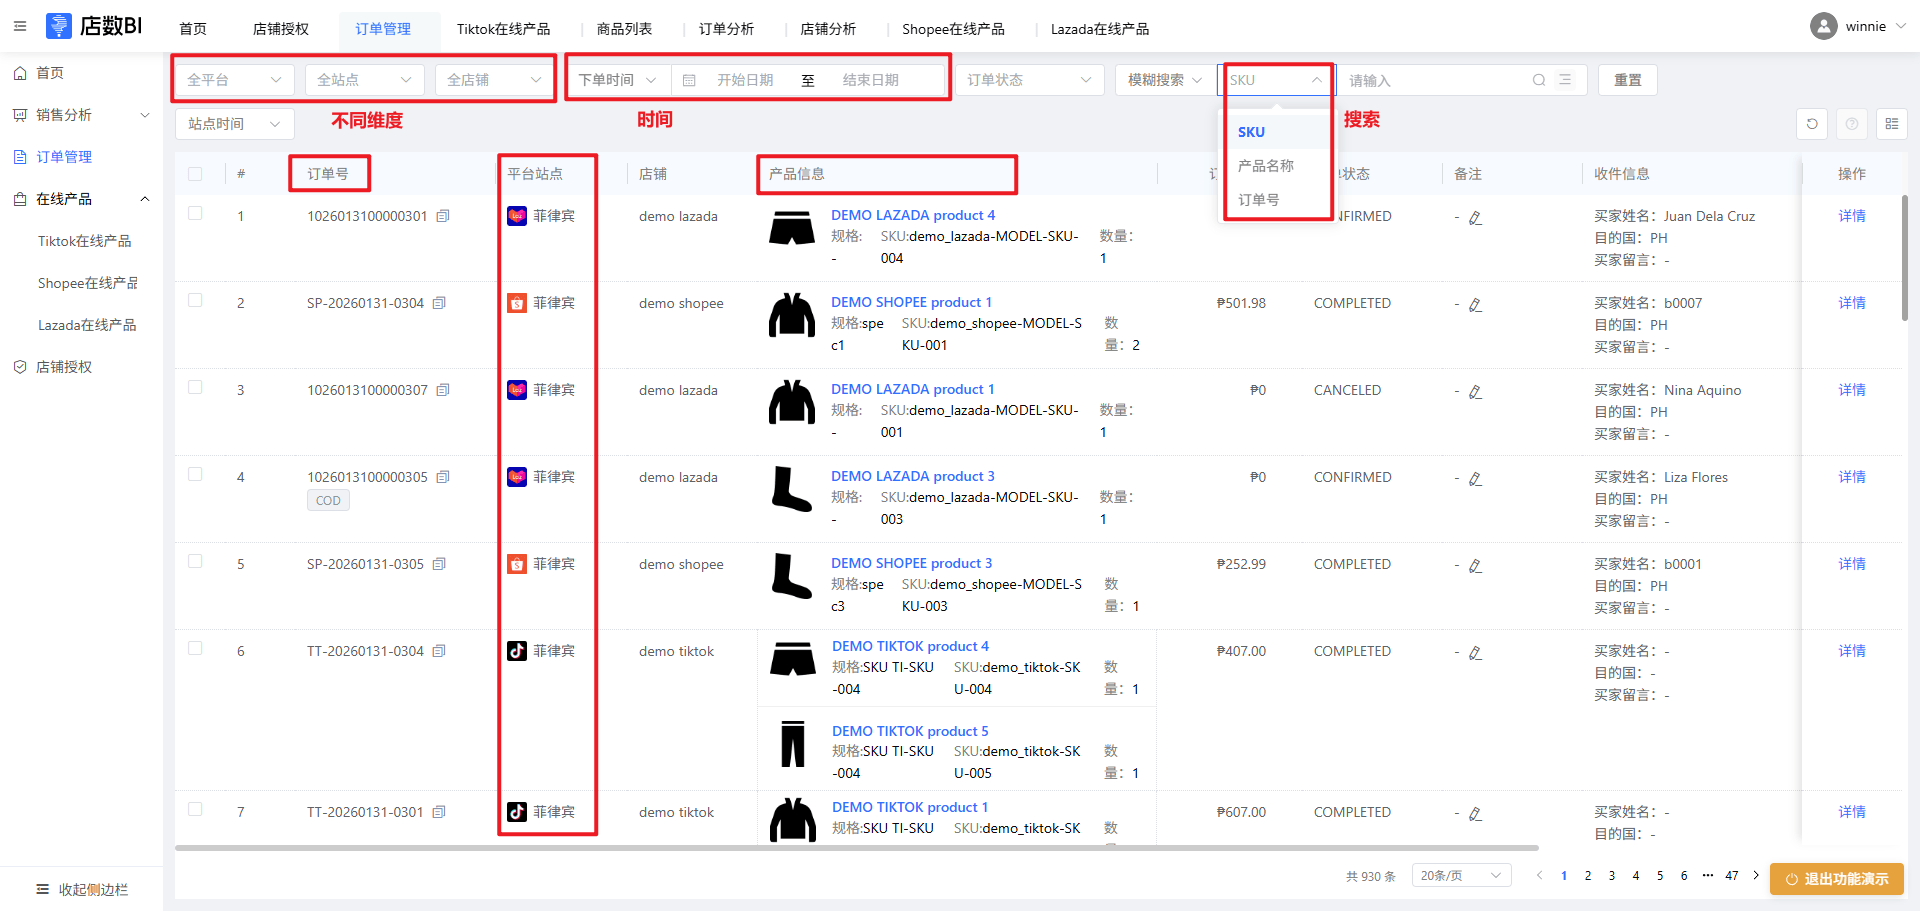Select 产品名称 in the search type list

(x=1266, y=166)
